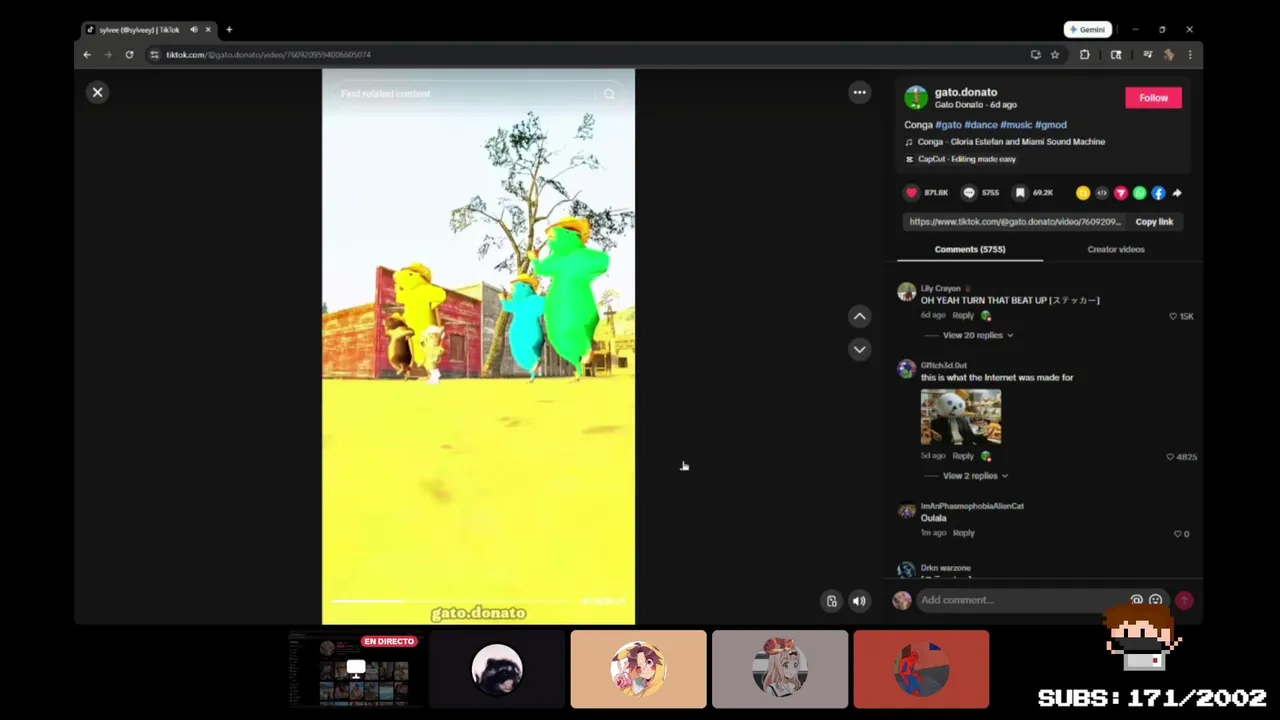Open a new browser tab with plus
Viewport: 1280px width, 720px height.
[229, 30]
